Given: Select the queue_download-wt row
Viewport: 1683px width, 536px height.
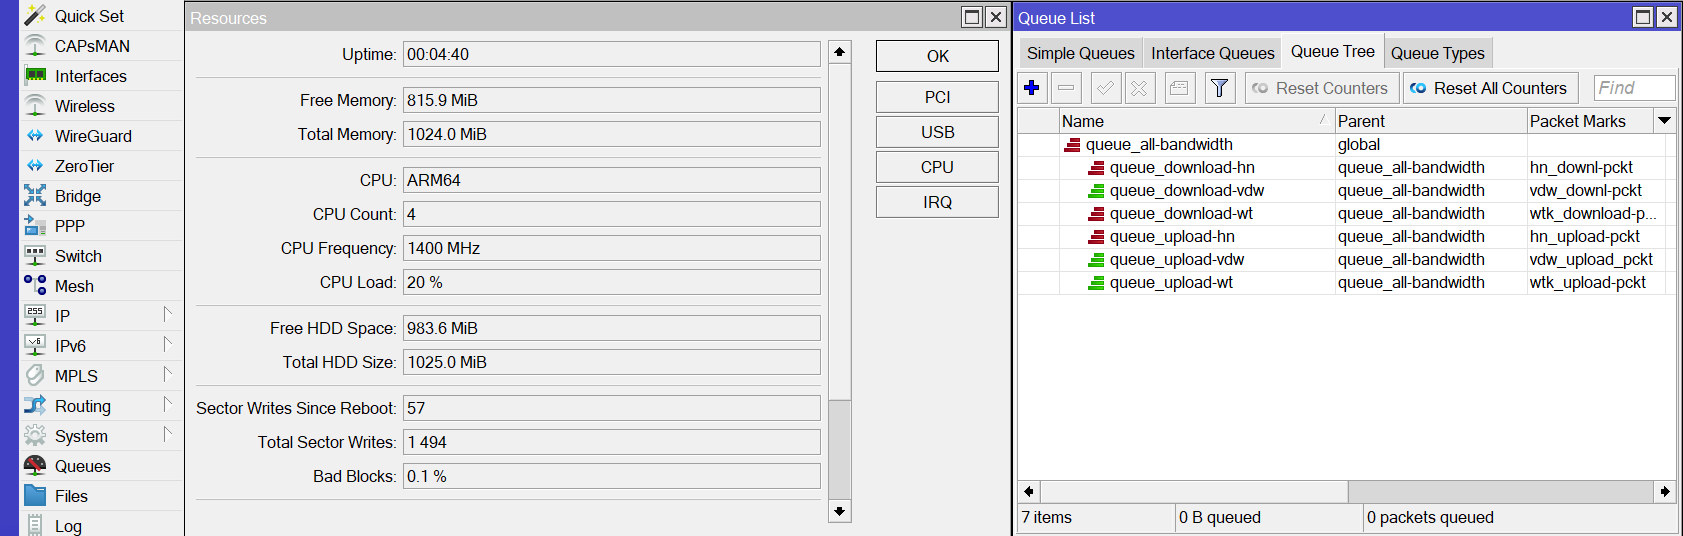Looking at the screenshot, I should (x=1346, y=213).
